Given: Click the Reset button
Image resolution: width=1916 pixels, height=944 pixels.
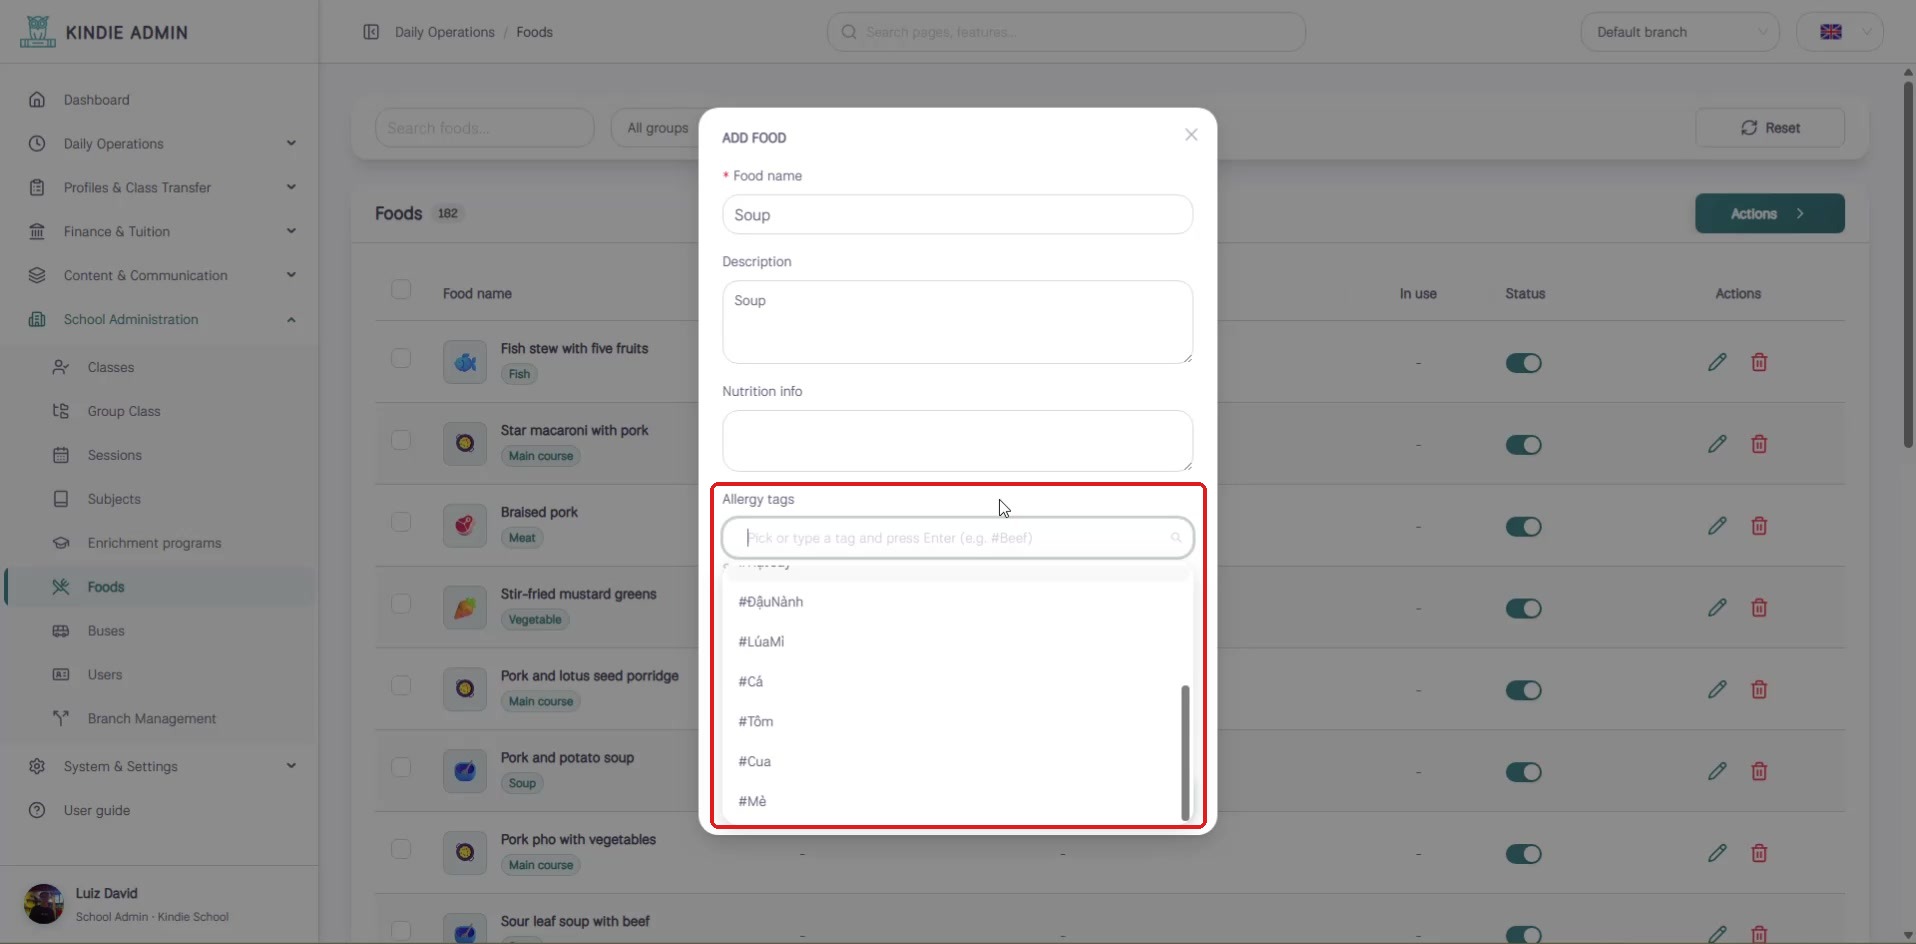Looking at the screenshot, I should click(1770, 128).
